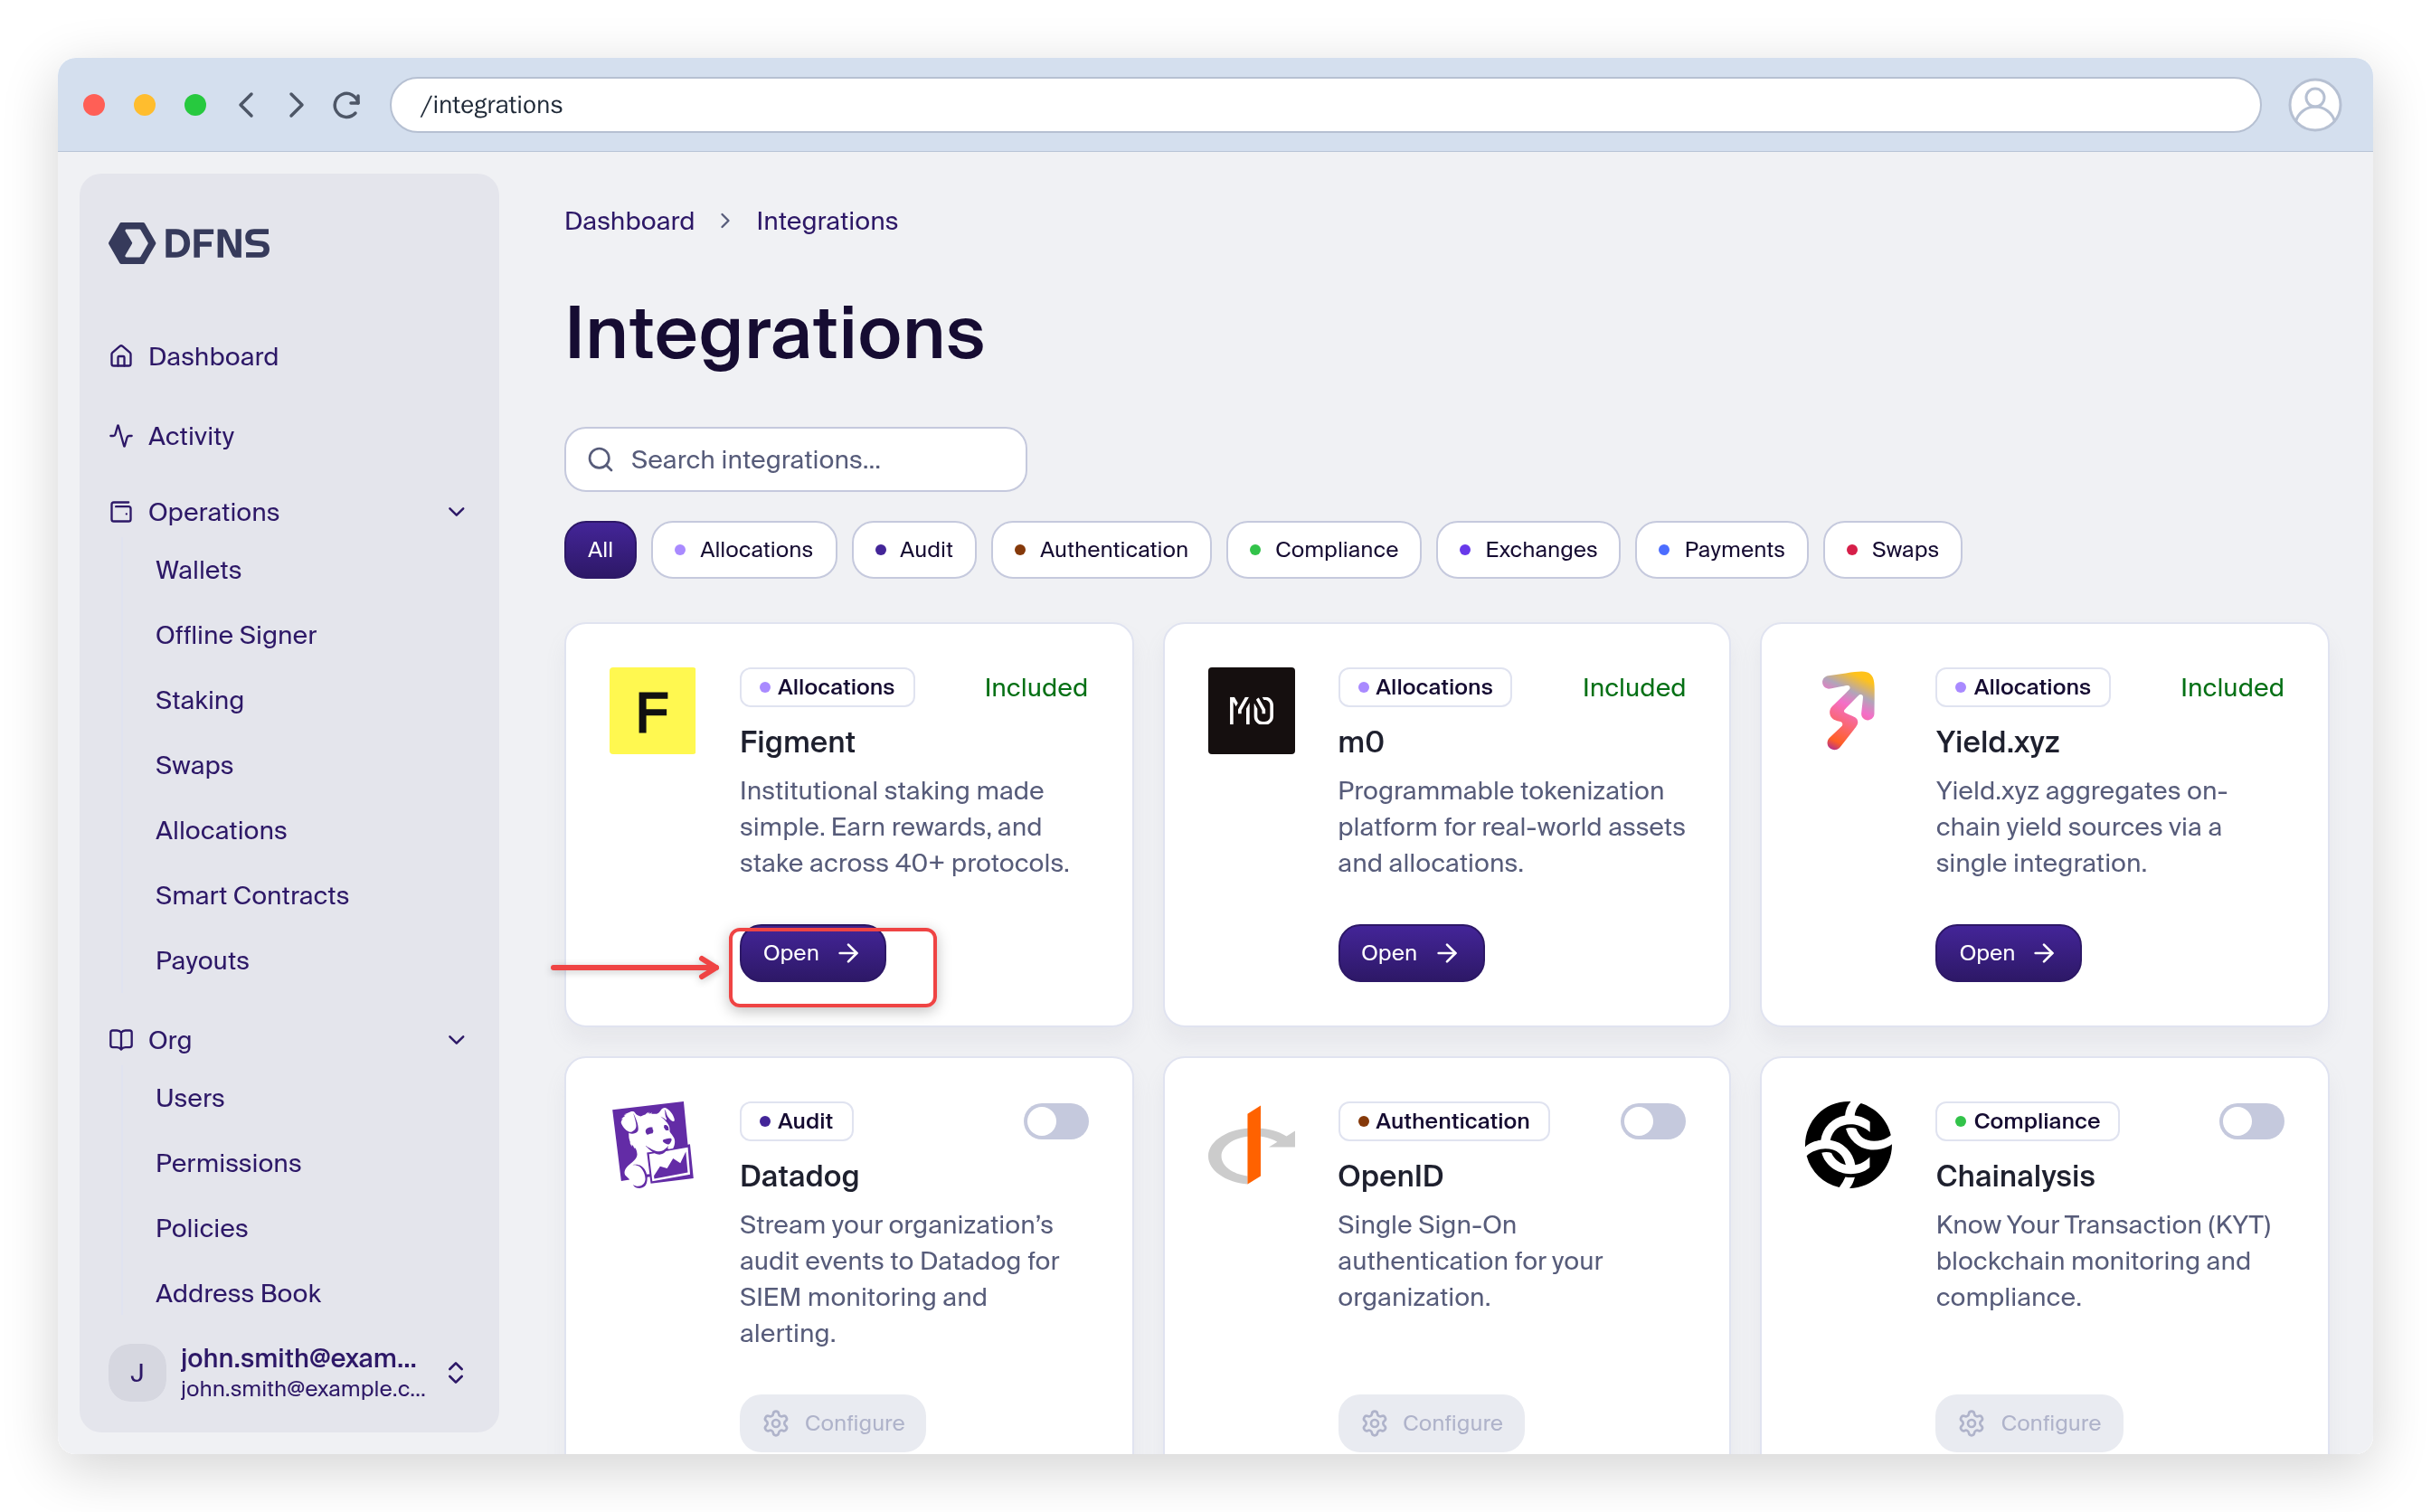This screenshot has height=1512, width=2431.
Task: Click the Datadog logo
Action: tap(652, 1145)
